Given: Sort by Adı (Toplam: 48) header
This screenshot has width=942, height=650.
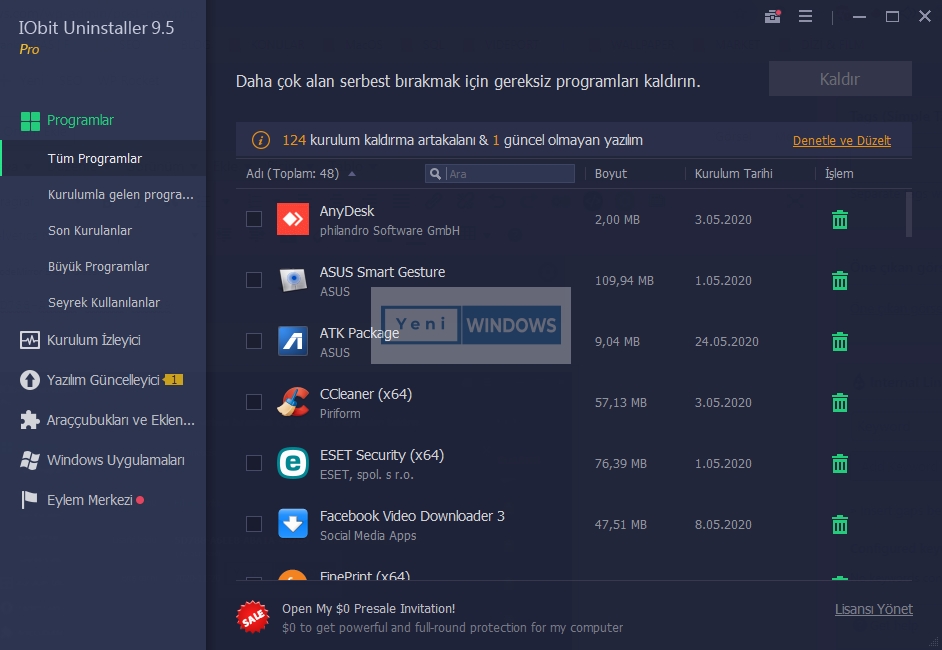Looking at the screenshot, I should [x=293, y=174].
